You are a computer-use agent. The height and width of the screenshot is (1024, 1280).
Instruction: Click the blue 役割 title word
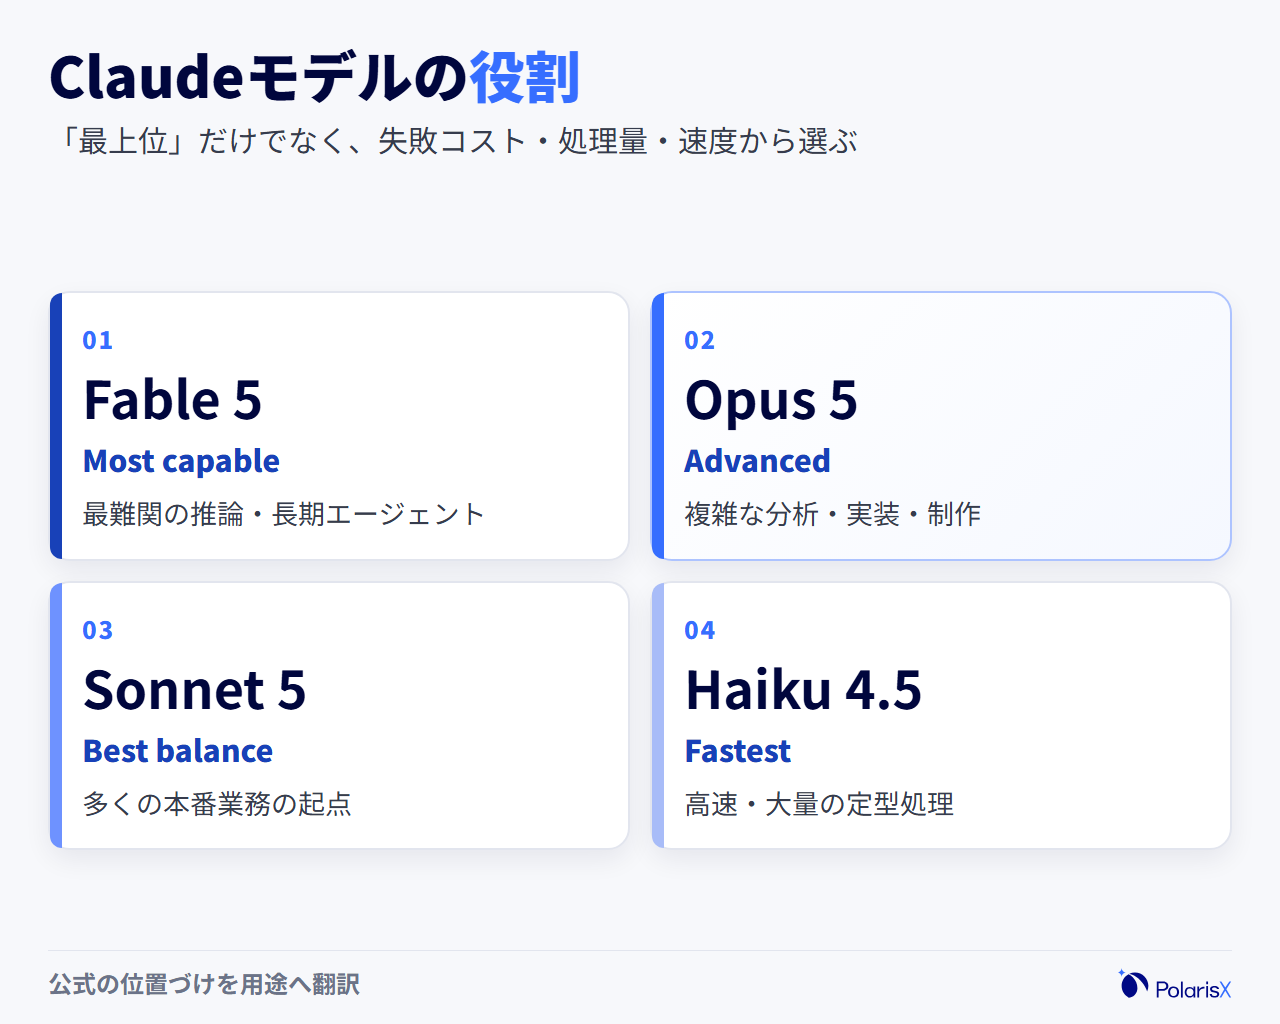tap(525, 77)
